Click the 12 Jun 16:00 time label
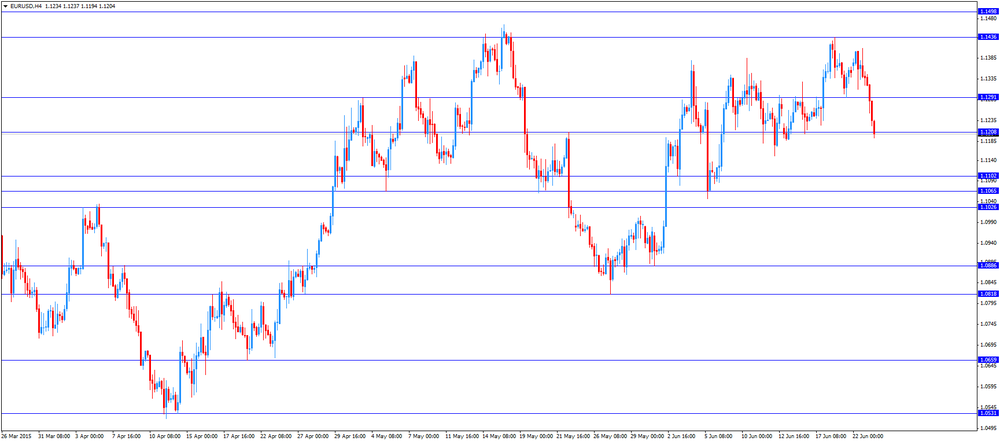The height and width of the screenshot is (441, 1000). click(795, 437)
